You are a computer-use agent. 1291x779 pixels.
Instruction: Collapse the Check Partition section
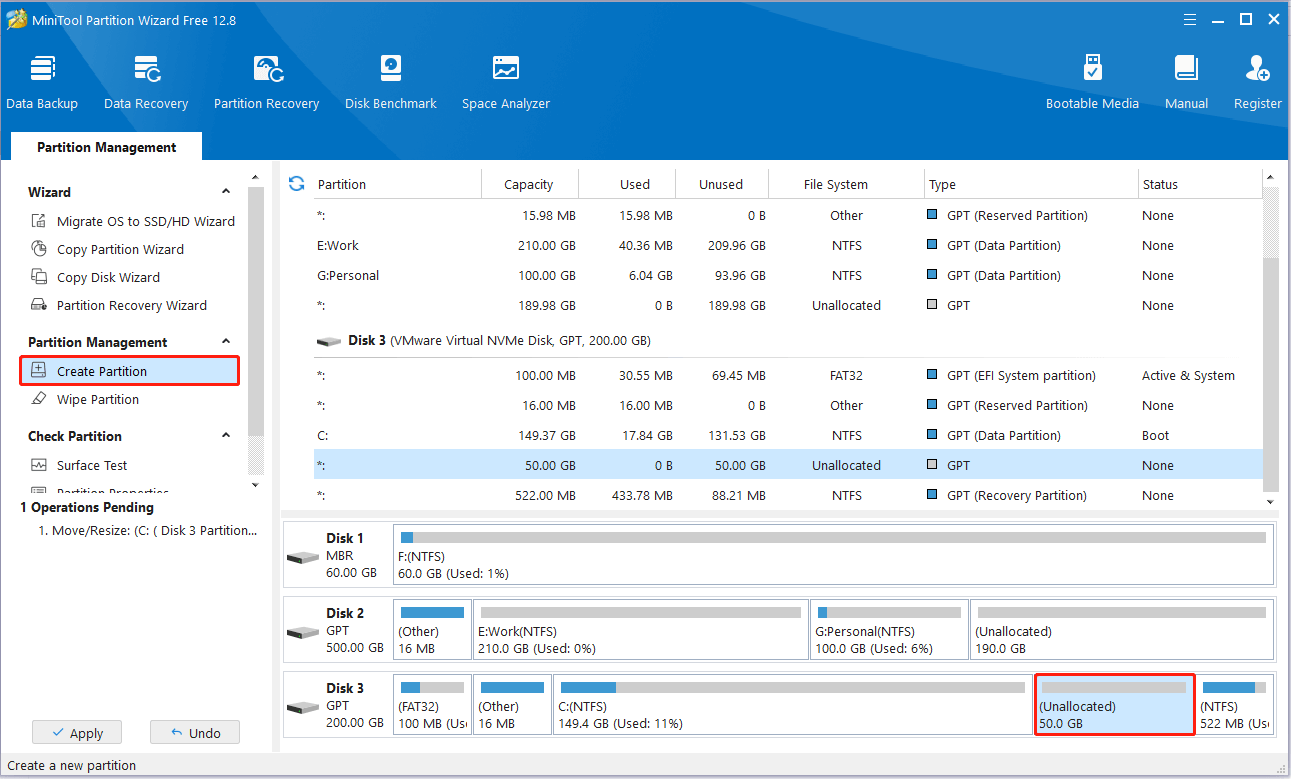coord(226,435)
